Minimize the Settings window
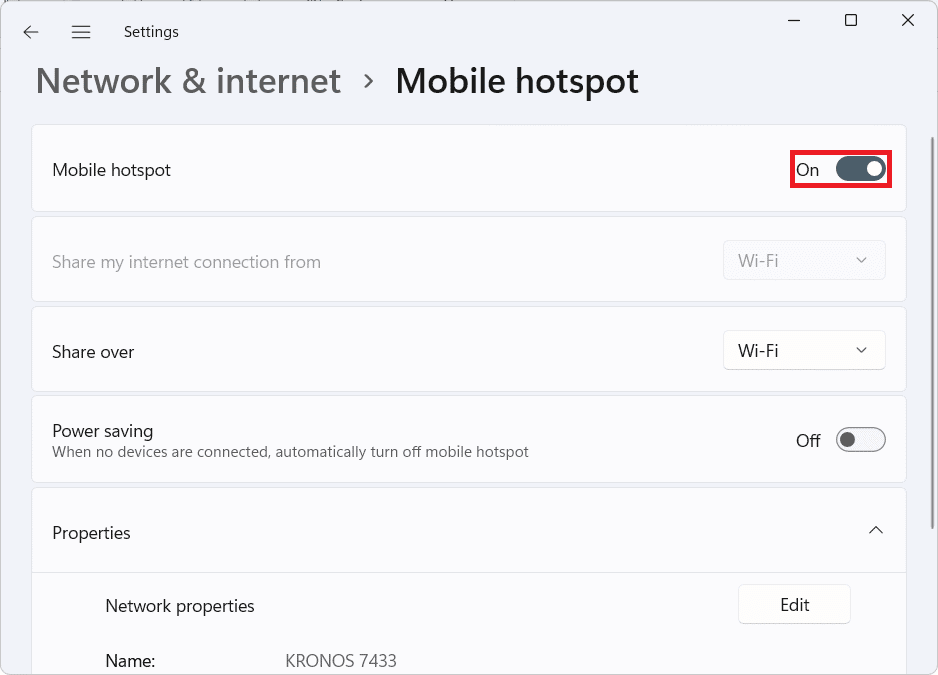The width and height of the screenshot is (938, 675). [793, 19]
